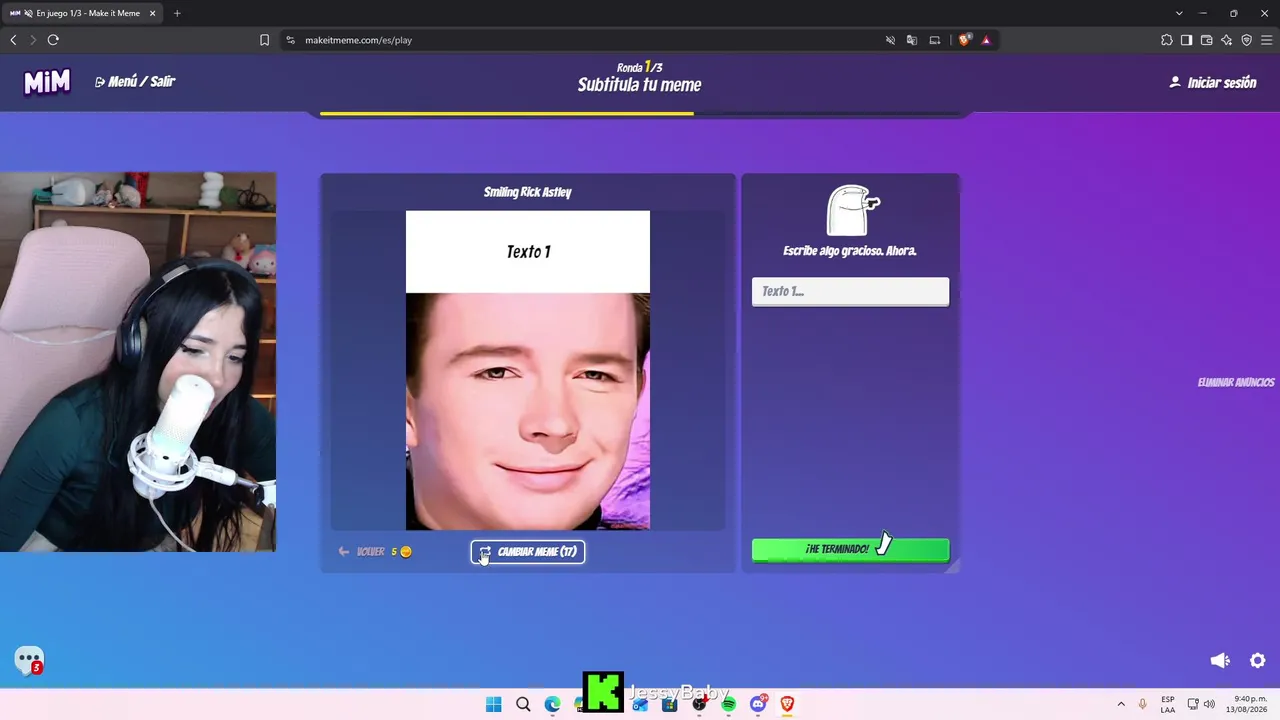Click the MiM logo
1280x720 pixels.
click(47, 82)
